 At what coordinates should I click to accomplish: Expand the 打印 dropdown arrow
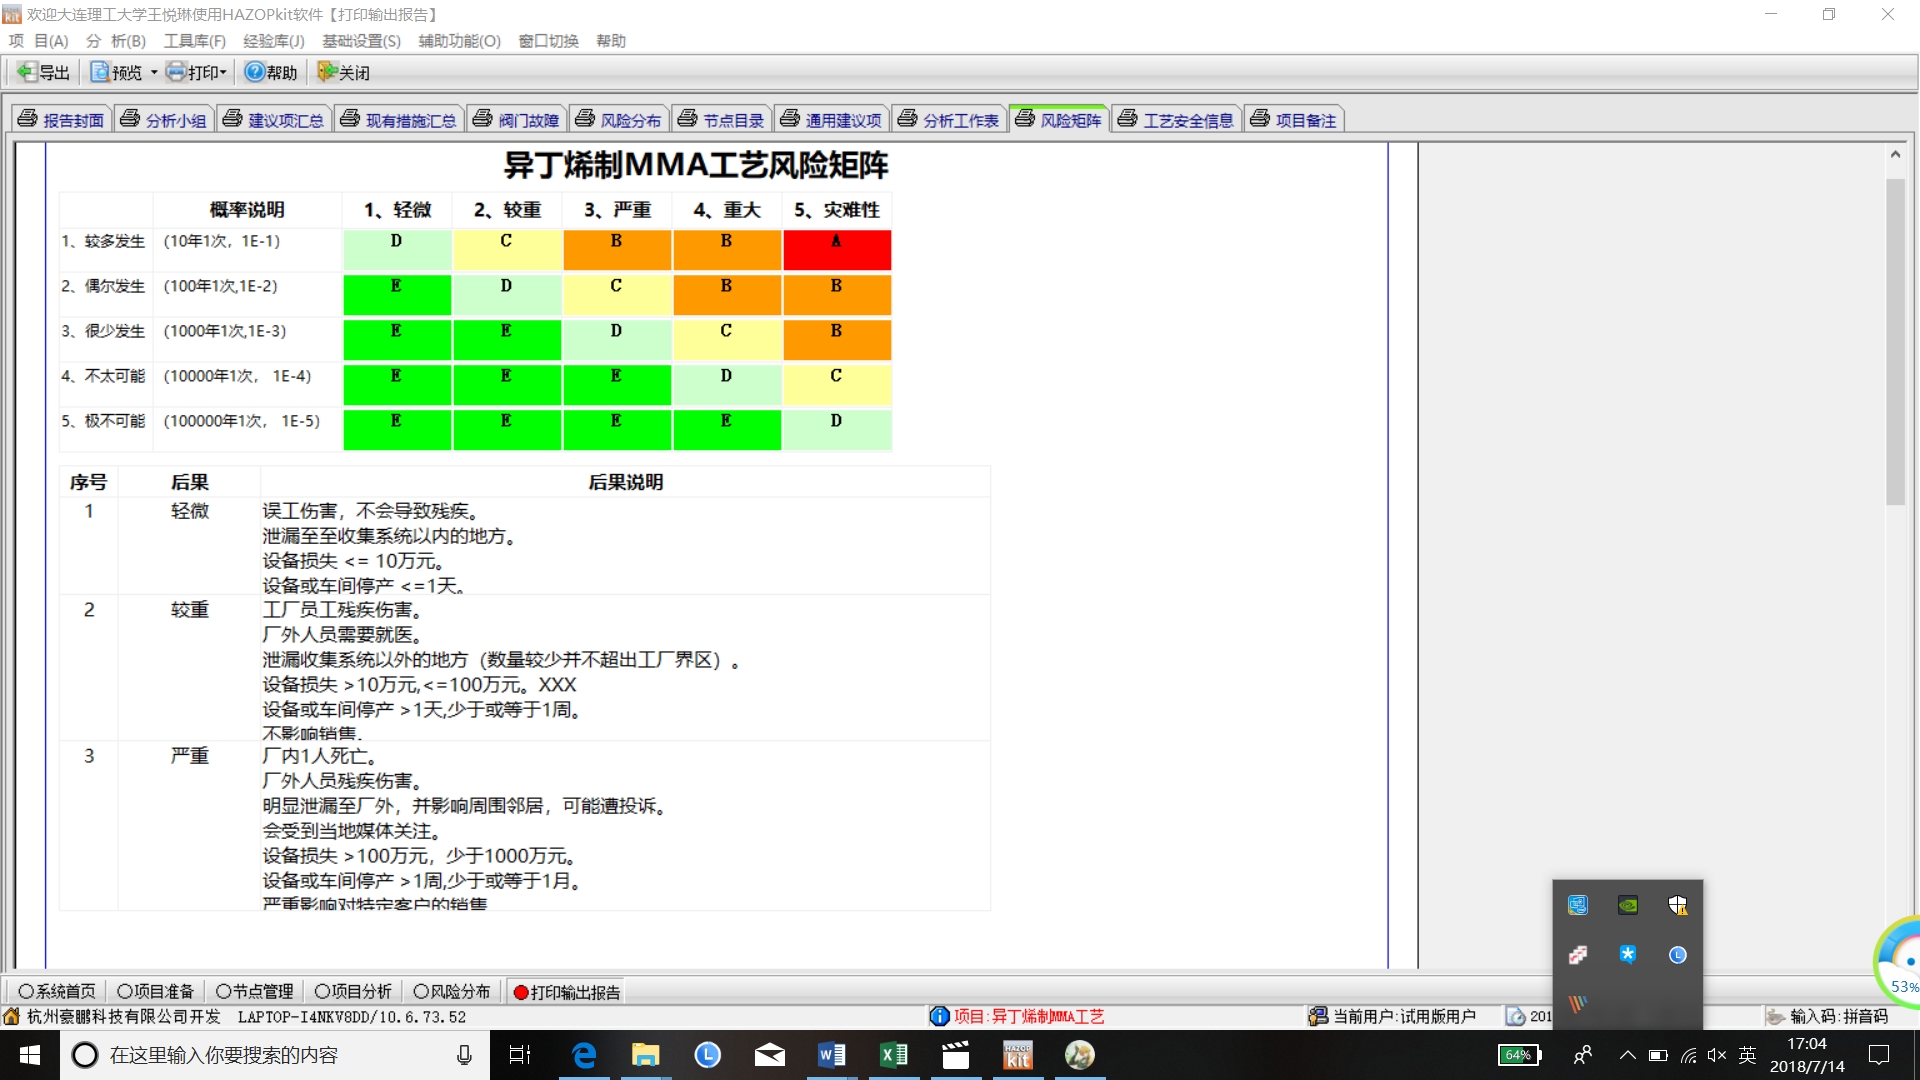point(224,73)
